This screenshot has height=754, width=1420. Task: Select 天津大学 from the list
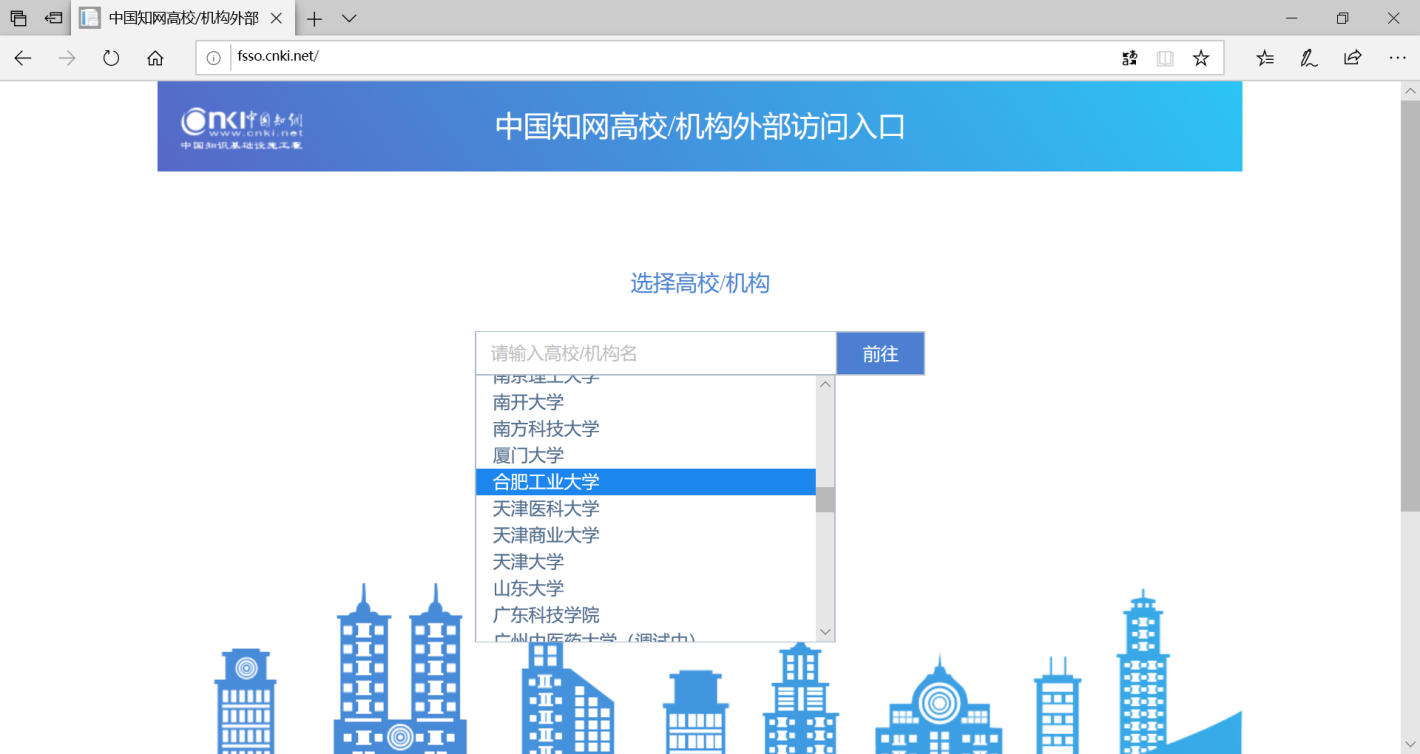pos(646,562)
